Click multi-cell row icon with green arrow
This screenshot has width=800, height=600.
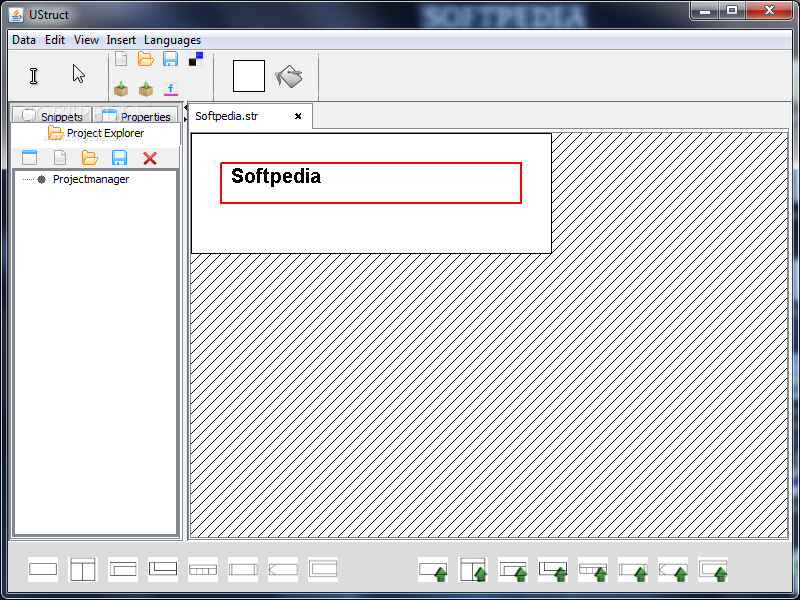tap(593, 569)
